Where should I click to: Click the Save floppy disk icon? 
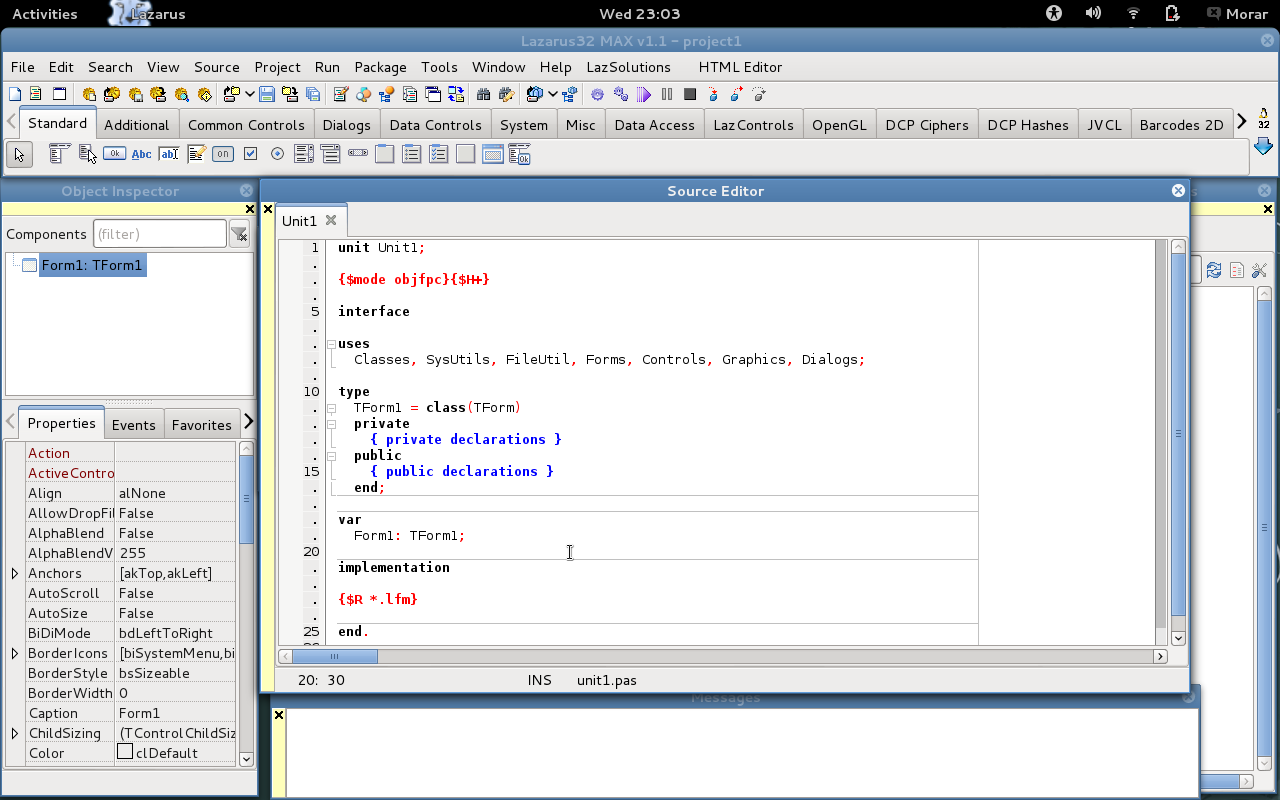[x=267, y=94]
